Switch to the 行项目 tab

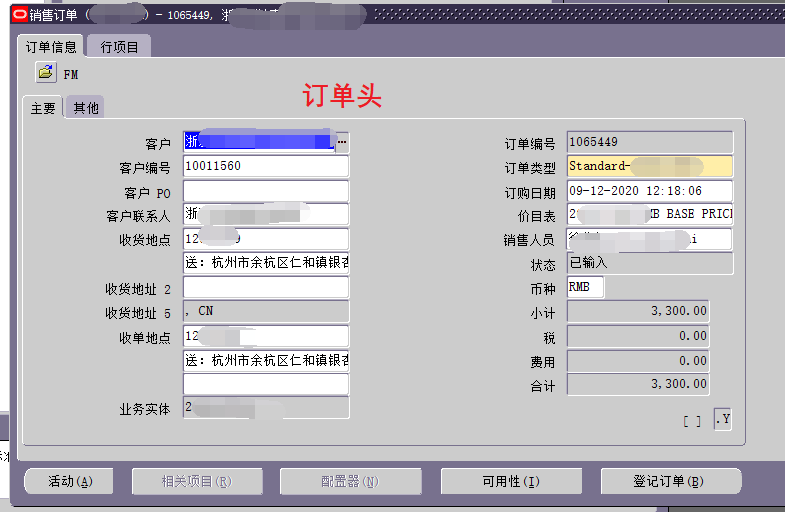coord(120,47)
